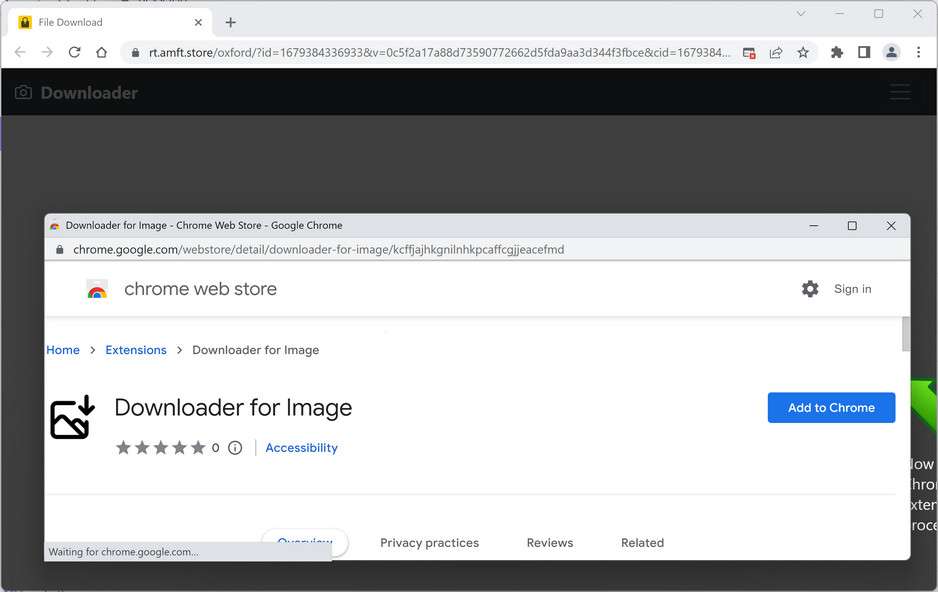
Task: Switch to the Privacy practices tab
Action: (x=429, y=543)
